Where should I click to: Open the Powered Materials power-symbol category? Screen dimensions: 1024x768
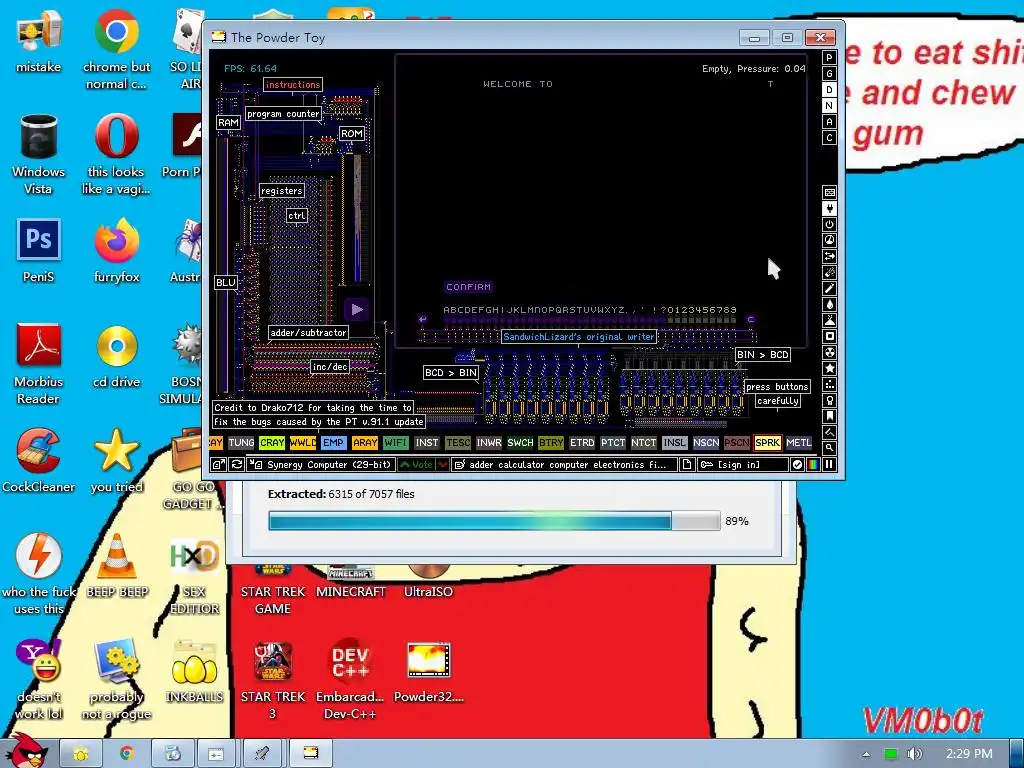pyautogui.click(x=829, y=225)
